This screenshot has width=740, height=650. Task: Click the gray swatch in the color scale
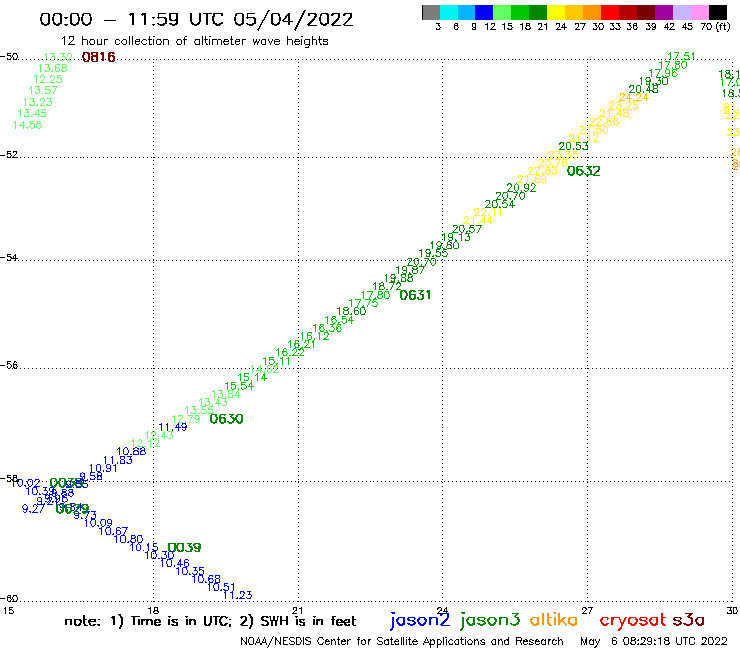click(431, 12)
